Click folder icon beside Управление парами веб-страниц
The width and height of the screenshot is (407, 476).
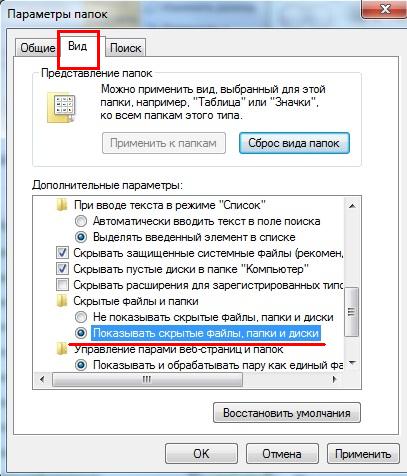(x=62, y=349)
